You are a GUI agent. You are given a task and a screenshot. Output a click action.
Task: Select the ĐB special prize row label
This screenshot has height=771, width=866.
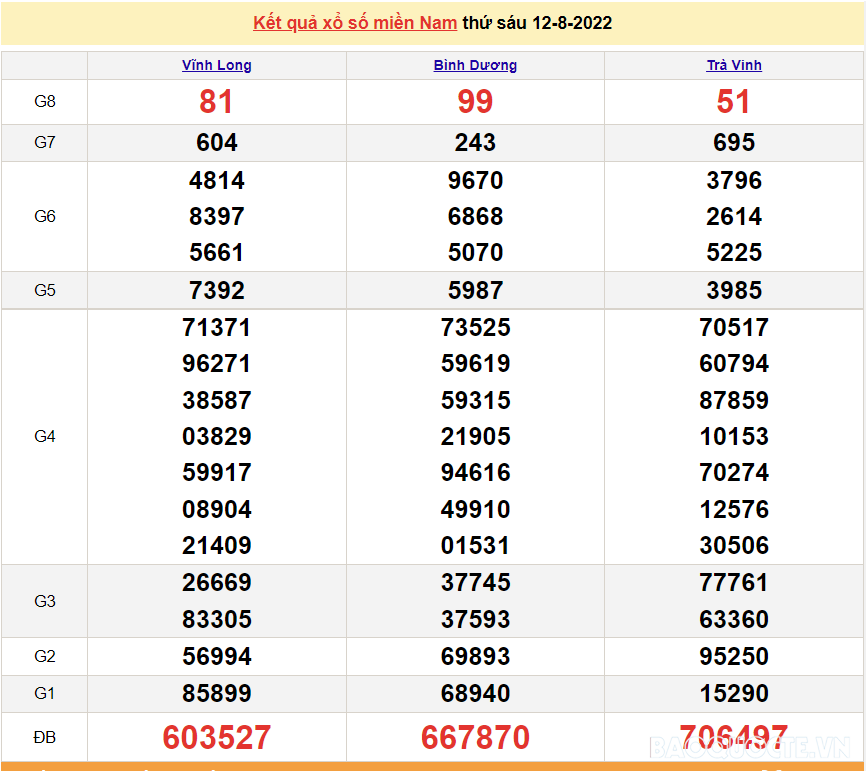[45, 738]
